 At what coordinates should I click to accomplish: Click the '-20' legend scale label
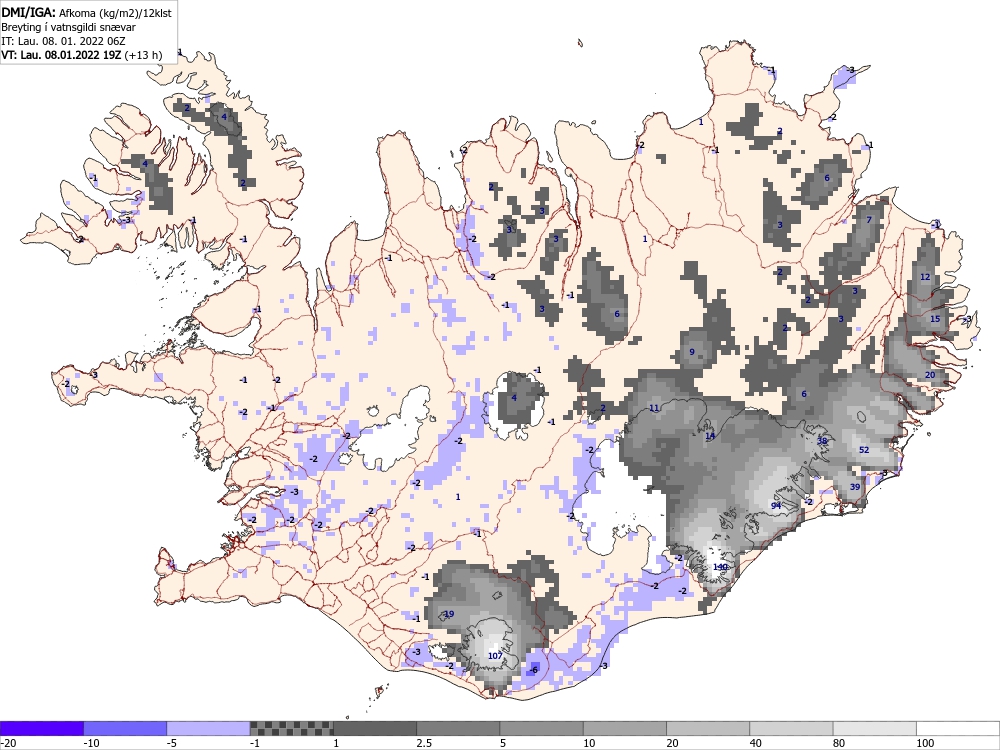pyautogui.click(x=8, y=743)
